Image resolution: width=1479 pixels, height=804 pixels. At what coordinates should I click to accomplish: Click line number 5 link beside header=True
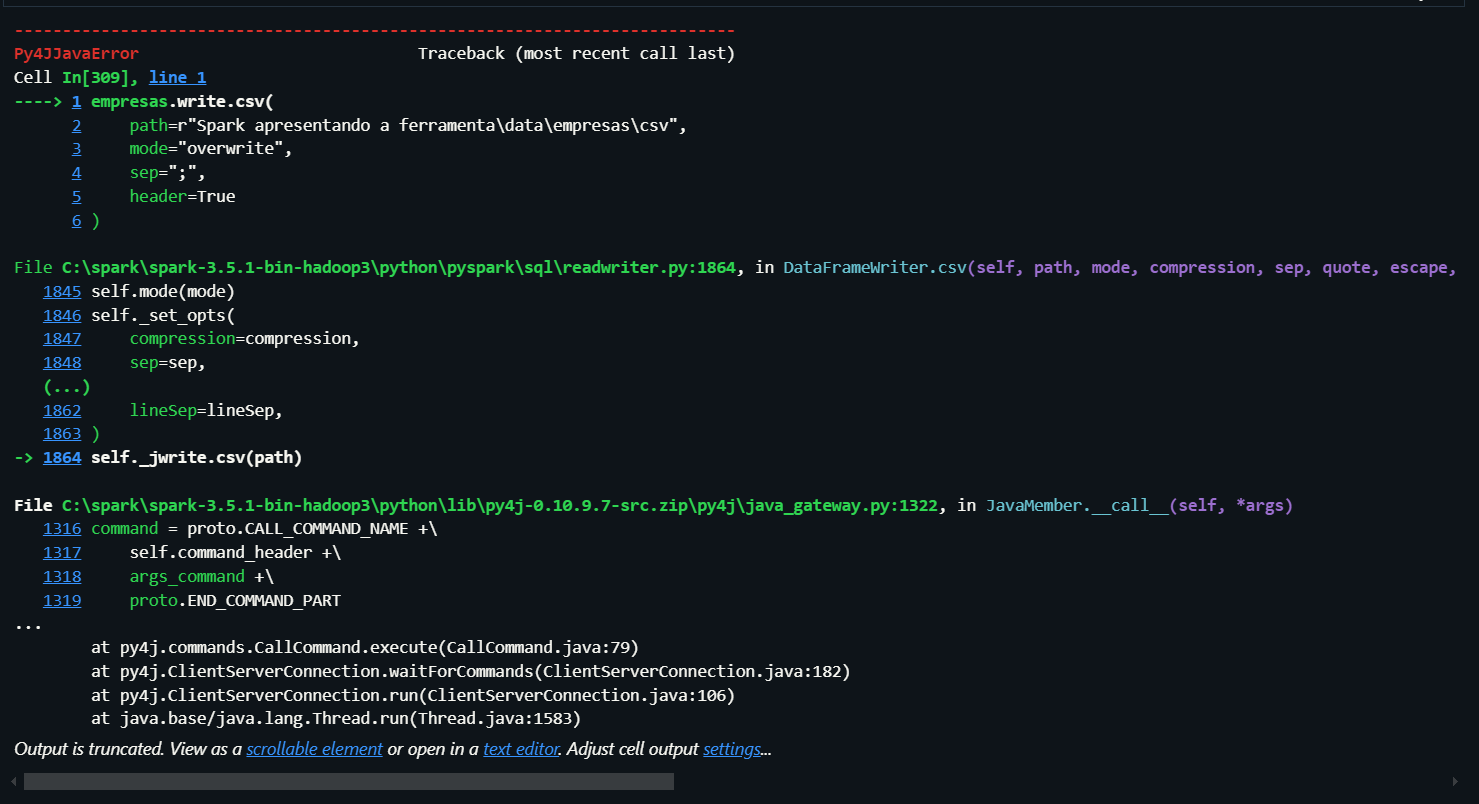pyautogui.click(x=76, y=197)
